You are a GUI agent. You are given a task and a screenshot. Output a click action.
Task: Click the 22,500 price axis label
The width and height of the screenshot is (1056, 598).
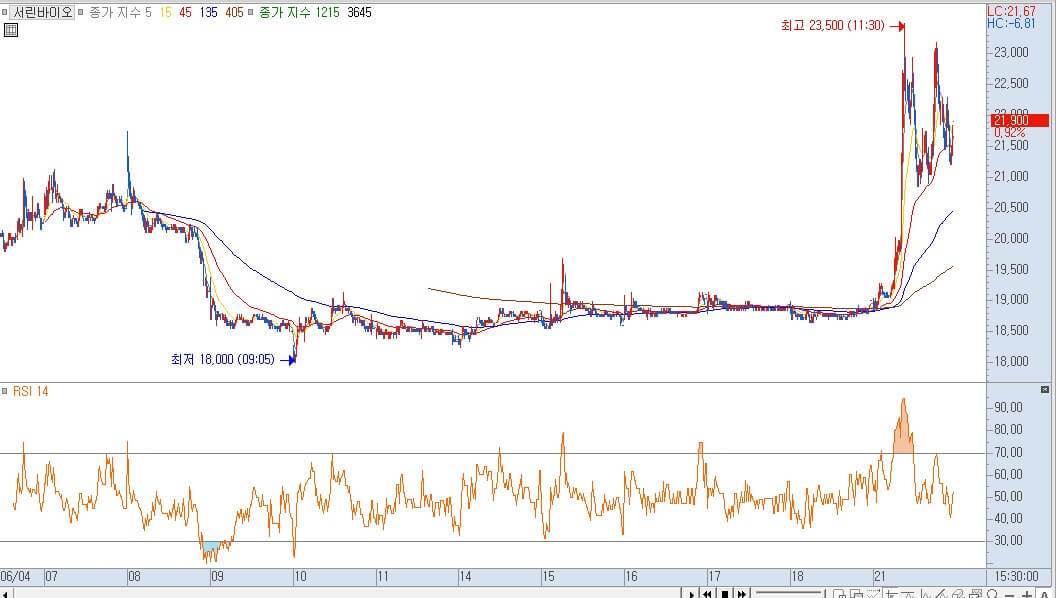[x=1011, y=84]
